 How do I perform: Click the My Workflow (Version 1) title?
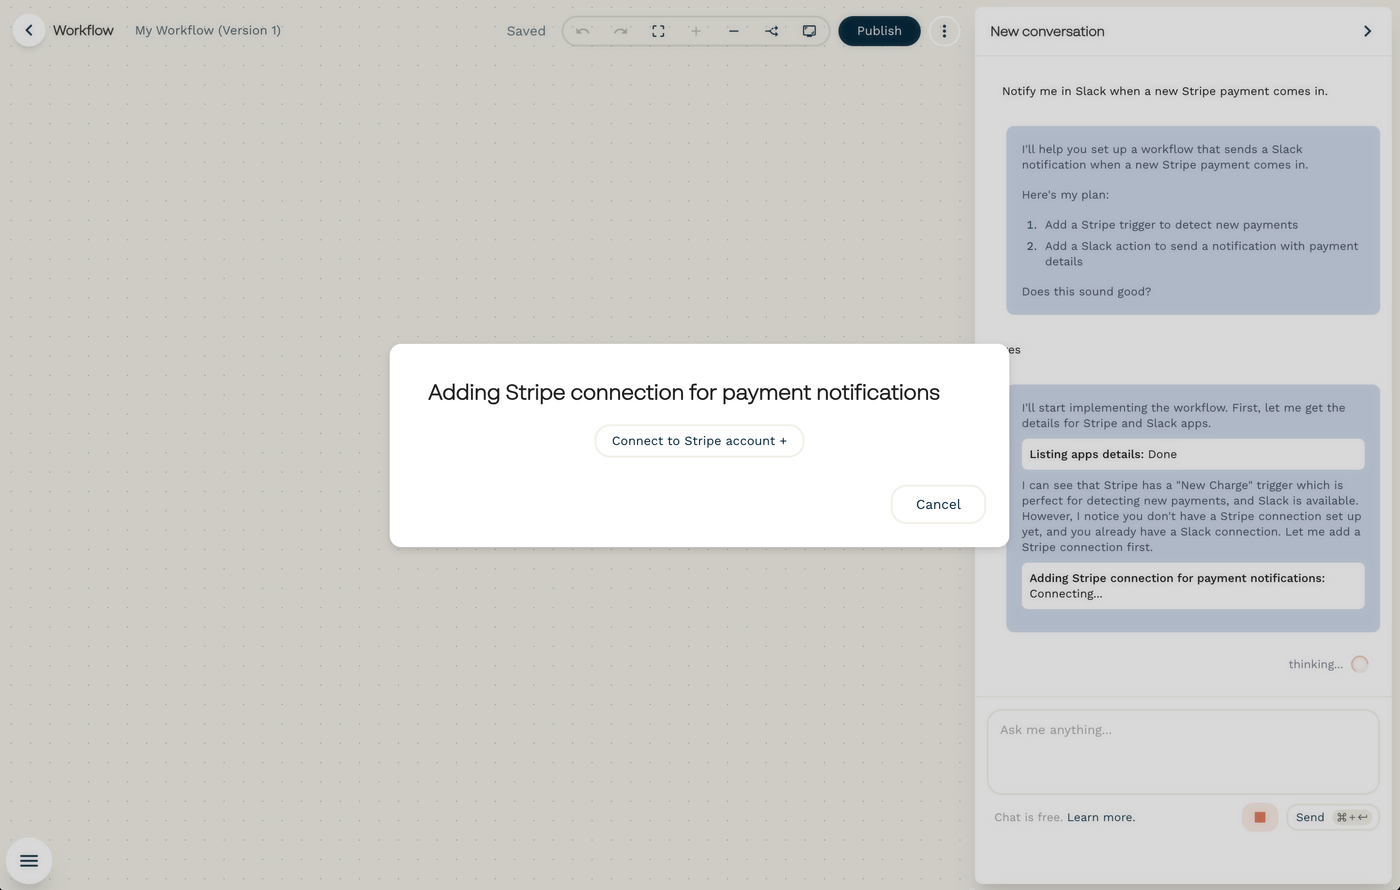click(208, 31)
